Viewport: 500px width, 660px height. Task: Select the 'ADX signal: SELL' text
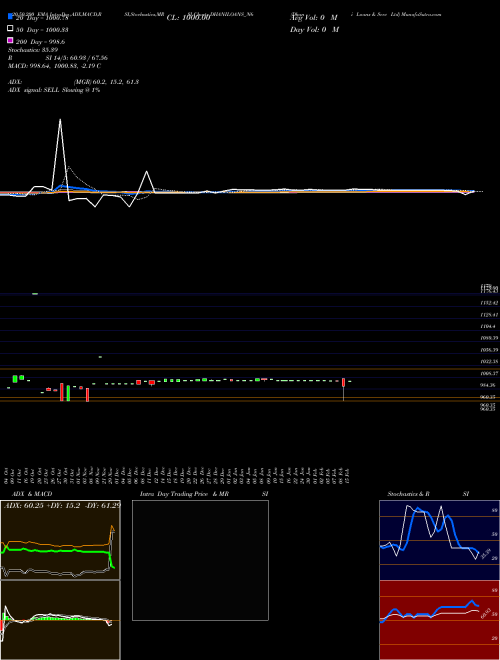click(x=34, y=90)
